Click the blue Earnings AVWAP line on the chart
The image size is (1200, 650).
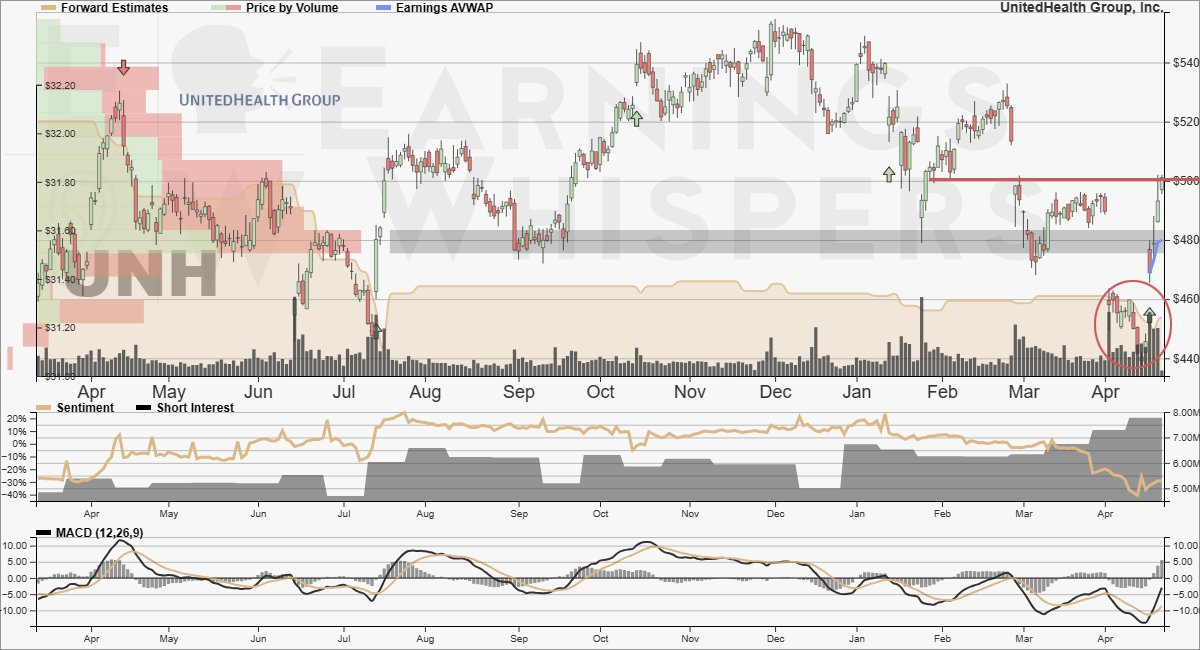1153,256
